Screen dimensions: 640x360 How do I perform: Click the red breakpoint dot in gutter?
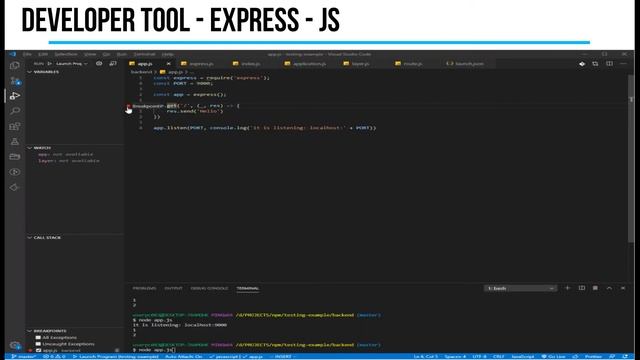click(x=128, y=106)
